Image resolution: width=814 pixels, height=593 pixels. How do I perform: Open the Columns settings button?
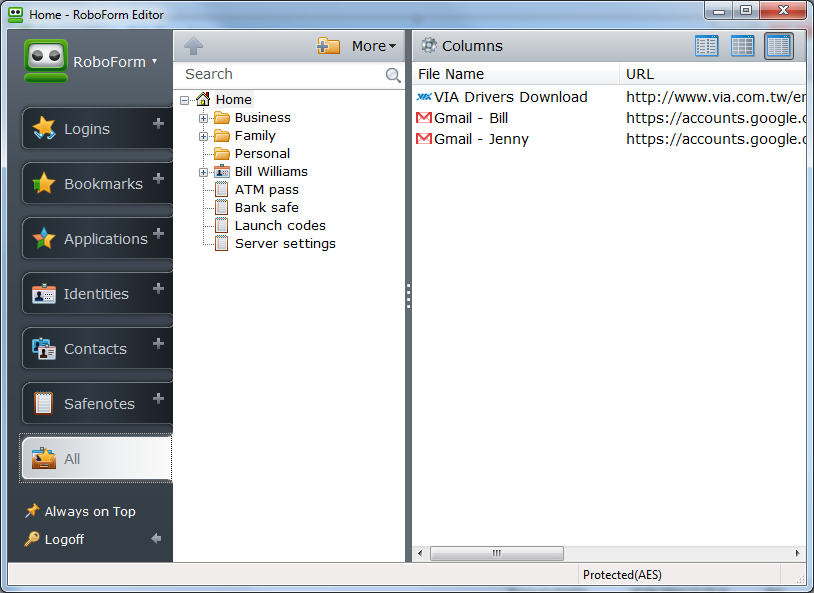pyautogui.click(x=462, y=46)
